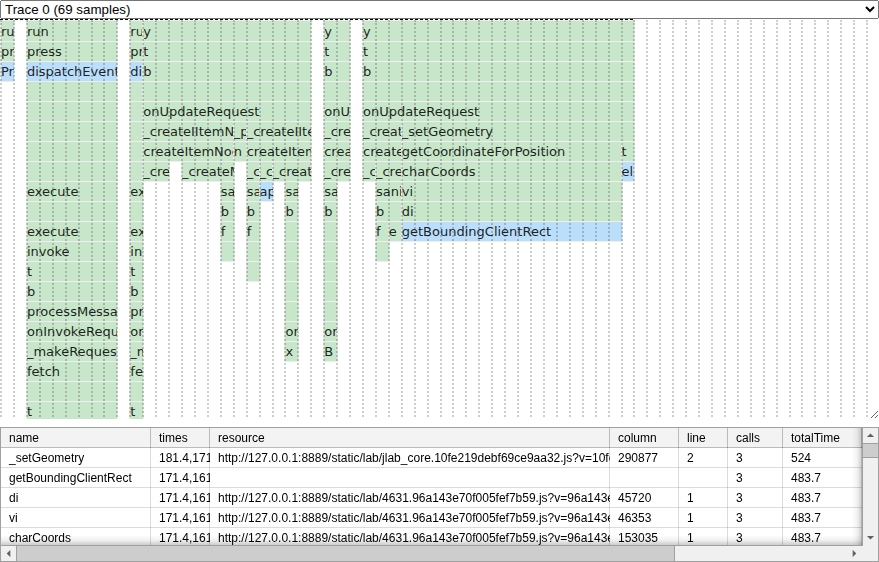Sort table by times column header
The width and height of the screenshot is (879, 562).
180,438
